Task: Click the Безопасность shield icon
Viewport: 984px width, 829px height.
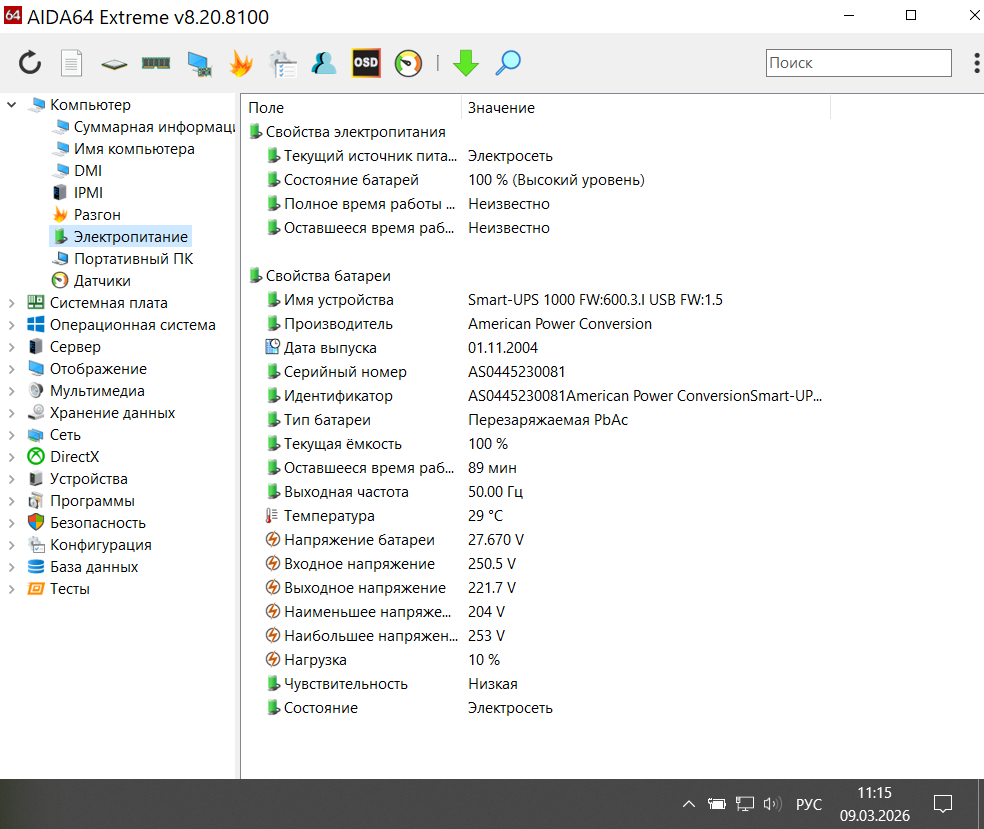Action: pos(36,522)
